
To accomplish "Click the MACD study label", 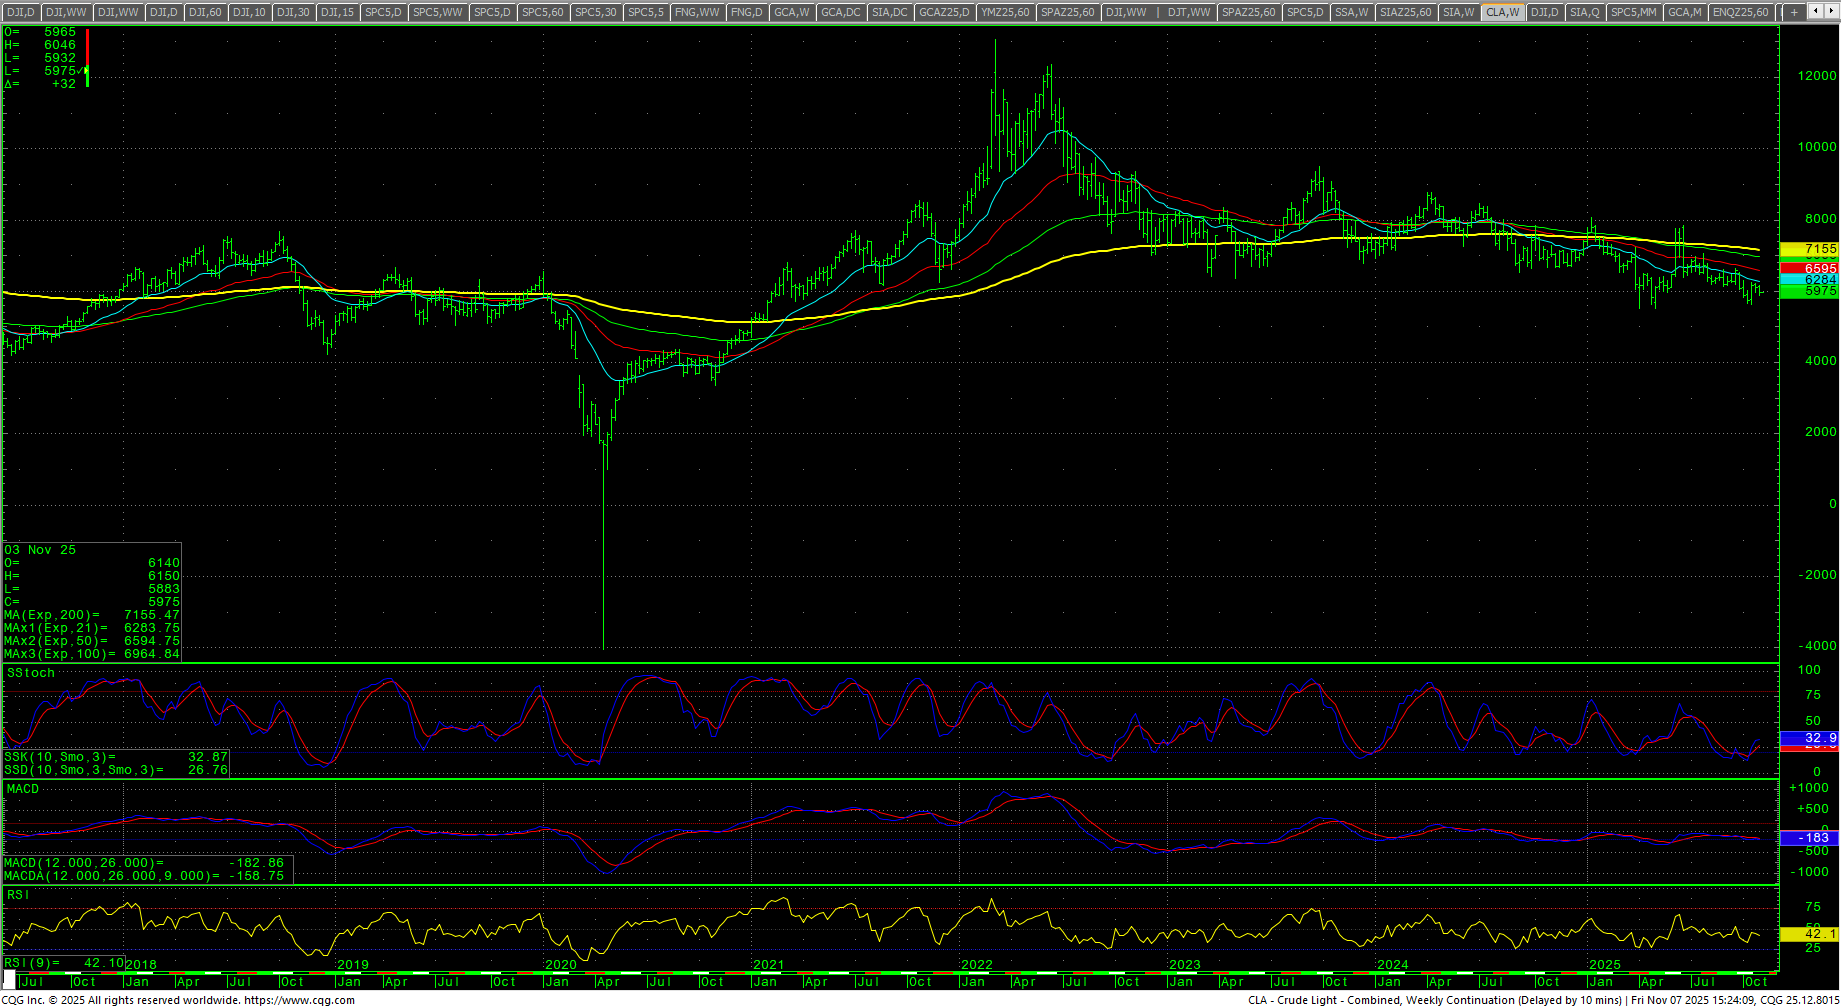I will 23,789.
